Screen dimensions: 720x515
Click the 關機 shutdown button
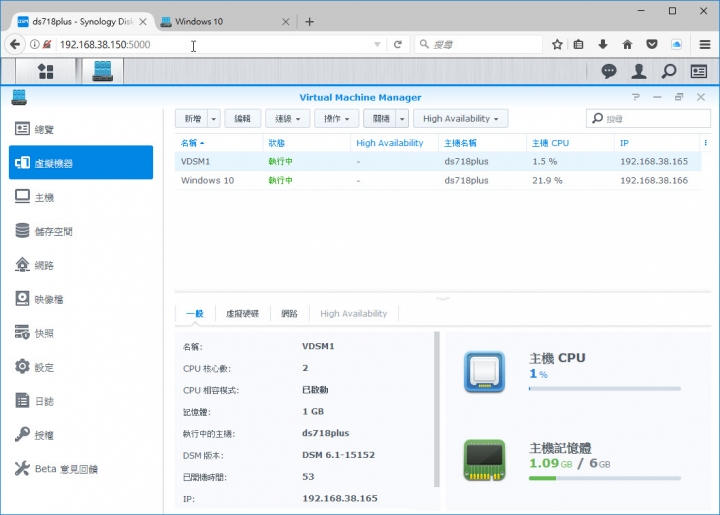point(380,118)
